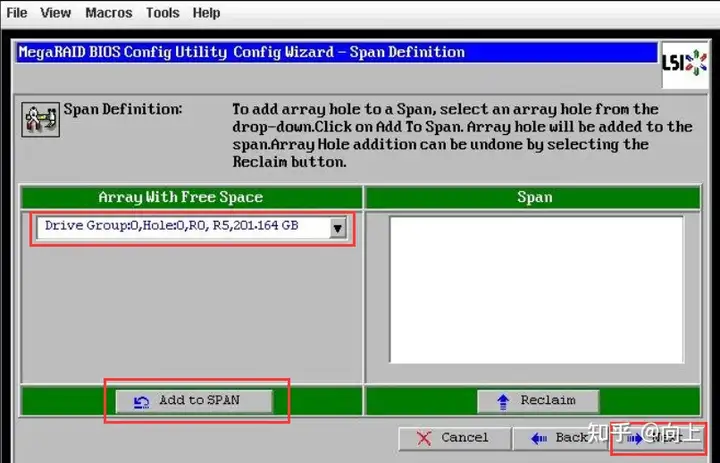Viewport: 720px width, 463px height.
Task: Click the Add To Span instruction paragraph
Action: tap(461, 136)
